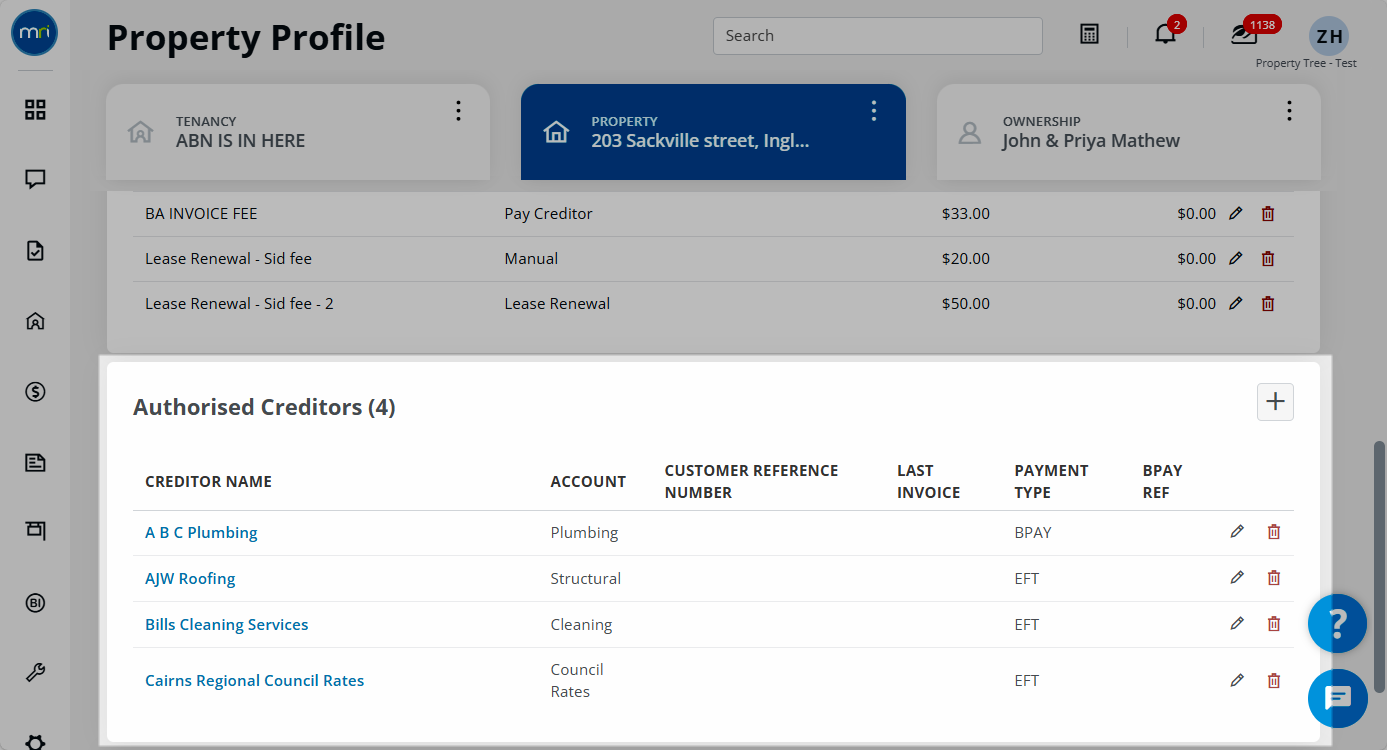Open the wrench maintenance icon in sidebar
Viewport: 1387px width, 750px height.
click(35, 673)
